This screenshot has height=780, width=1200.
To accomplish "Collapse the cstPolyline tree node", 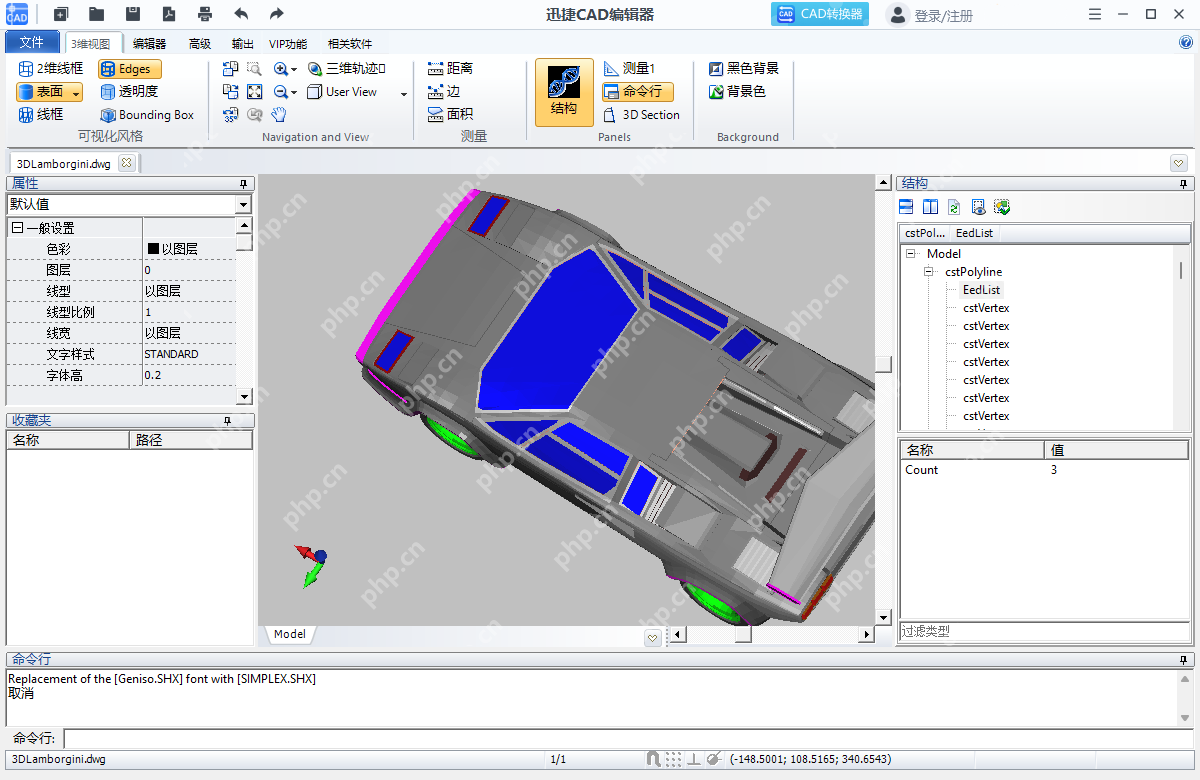I will (929, 272).
